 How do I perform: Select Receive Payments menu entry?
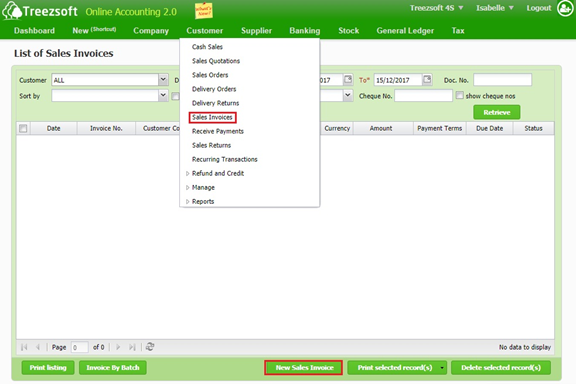218,131
